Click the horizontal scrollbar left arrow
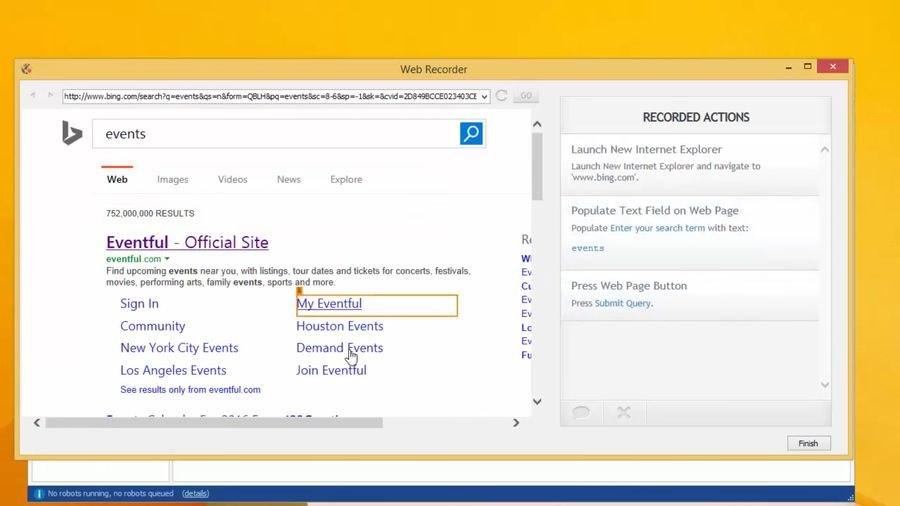The width and height of the screenshot is (900, 506). [x=37, y=423]
